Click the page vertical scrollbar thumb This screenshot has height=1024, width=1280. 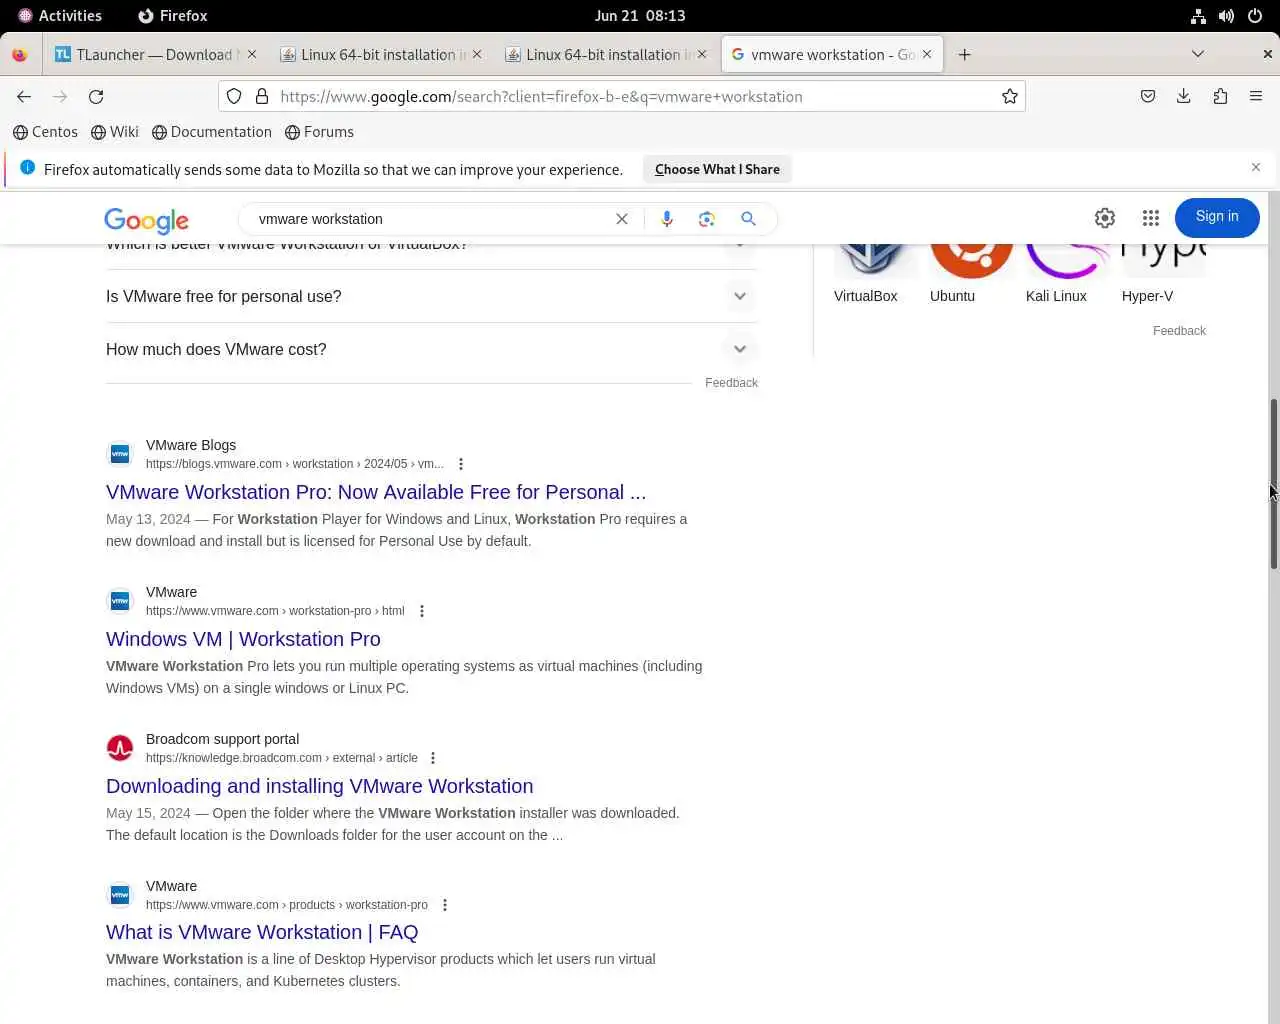(x=1274, y=484)
